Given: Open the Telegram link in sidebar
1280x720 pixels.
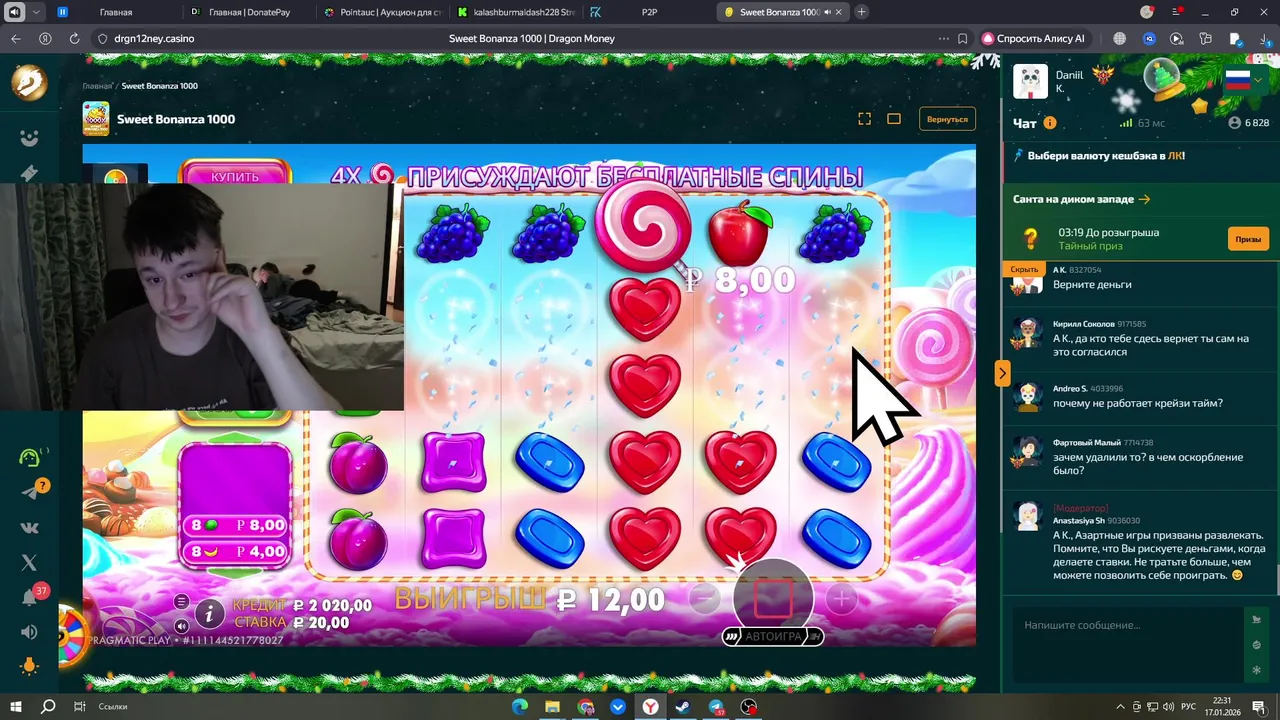Looking at the screenshot, I should coord(29,492).
